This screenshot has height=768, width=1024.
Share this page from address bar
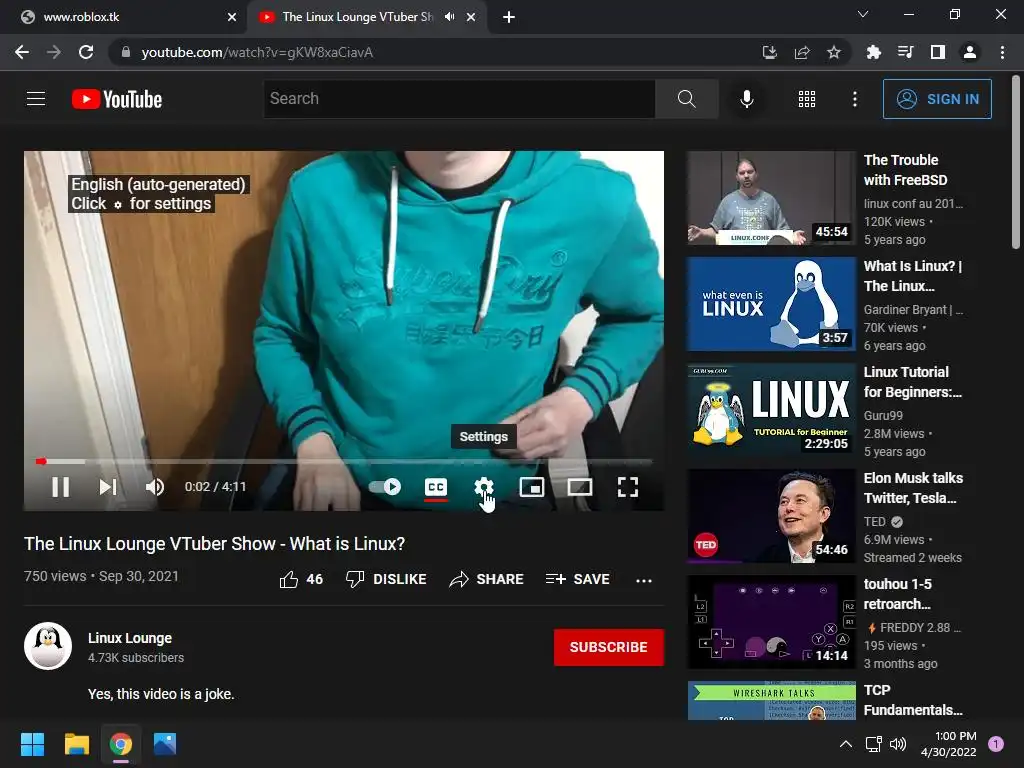(802, 52)
